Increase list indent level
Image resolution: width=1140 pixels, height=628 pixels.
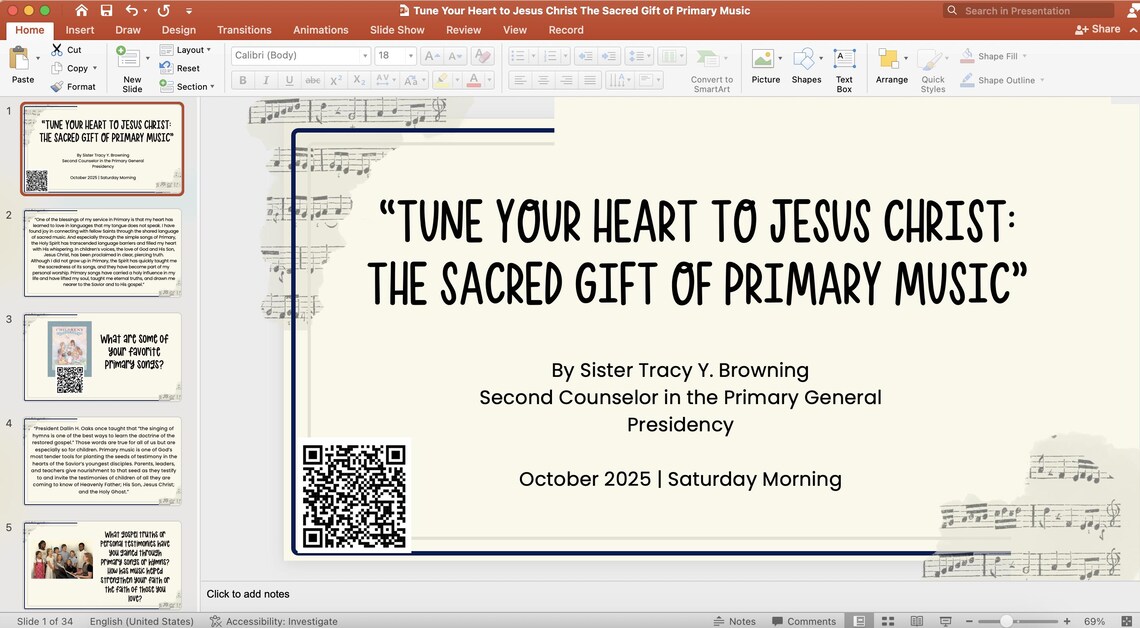click(x=609, y=56)
